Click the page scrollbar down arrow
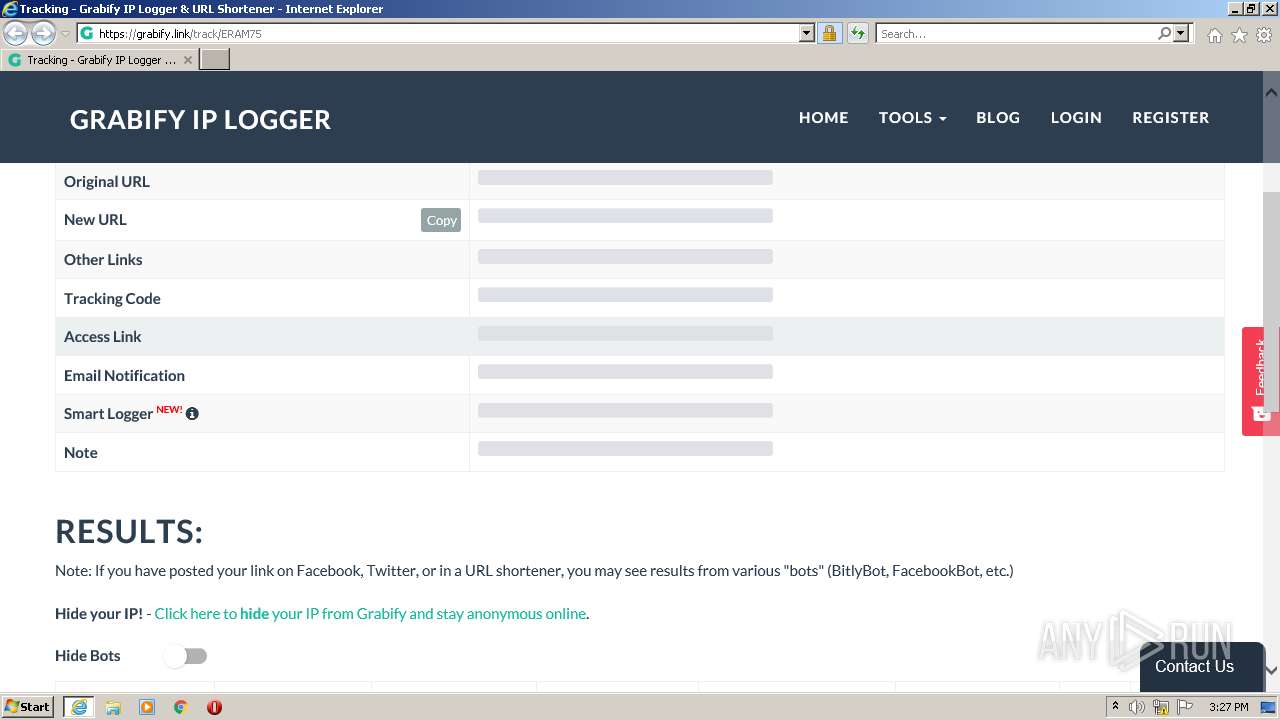This screenshot has height=720, width=1280. 1271,670
